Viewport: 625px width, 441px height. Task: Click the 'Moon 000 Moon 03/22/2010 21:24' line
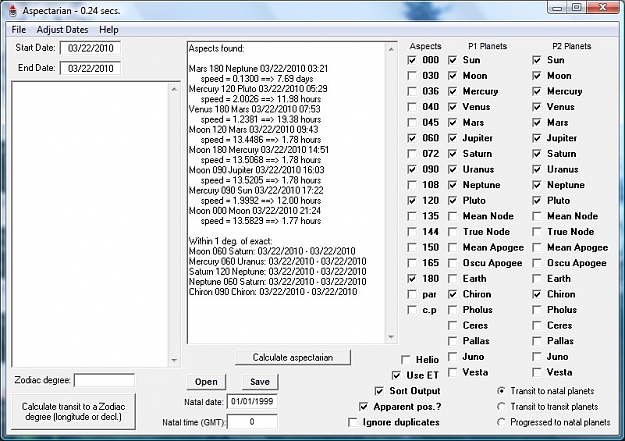click(x=254, y=211)
